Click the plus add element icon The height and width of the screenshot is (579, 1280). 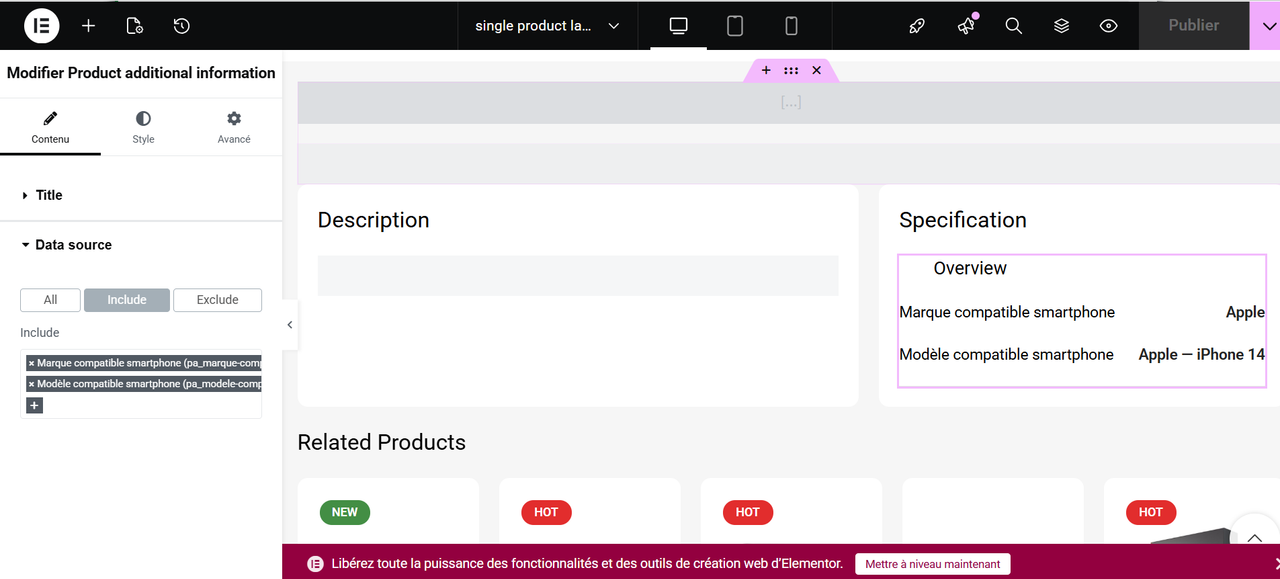(88, 26)
